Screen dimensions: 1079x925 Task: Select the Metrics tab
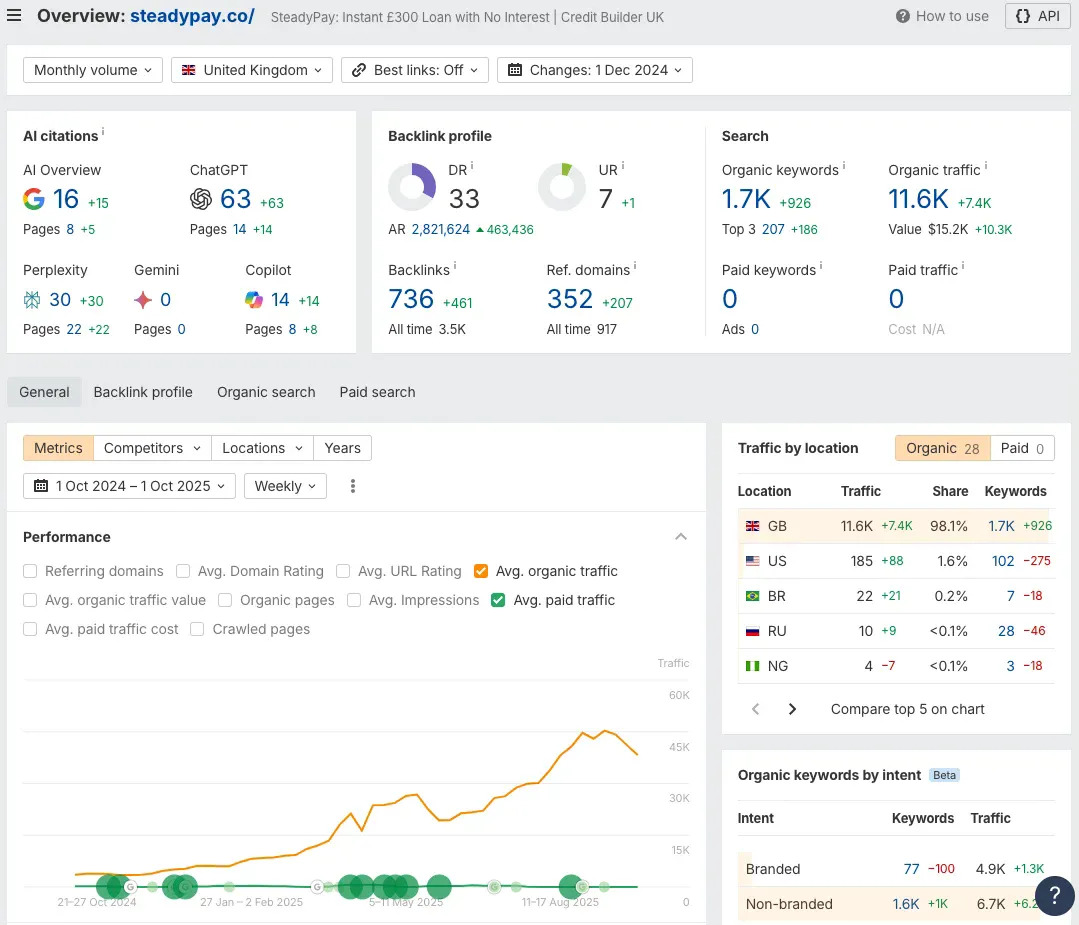tap(58, 448)
